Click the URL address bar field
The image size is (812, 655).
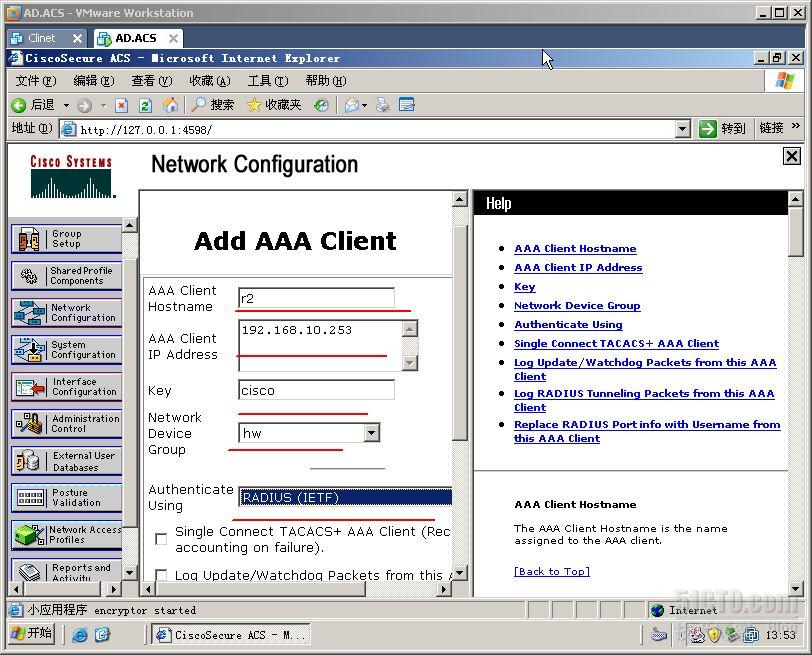coord(367,129)
